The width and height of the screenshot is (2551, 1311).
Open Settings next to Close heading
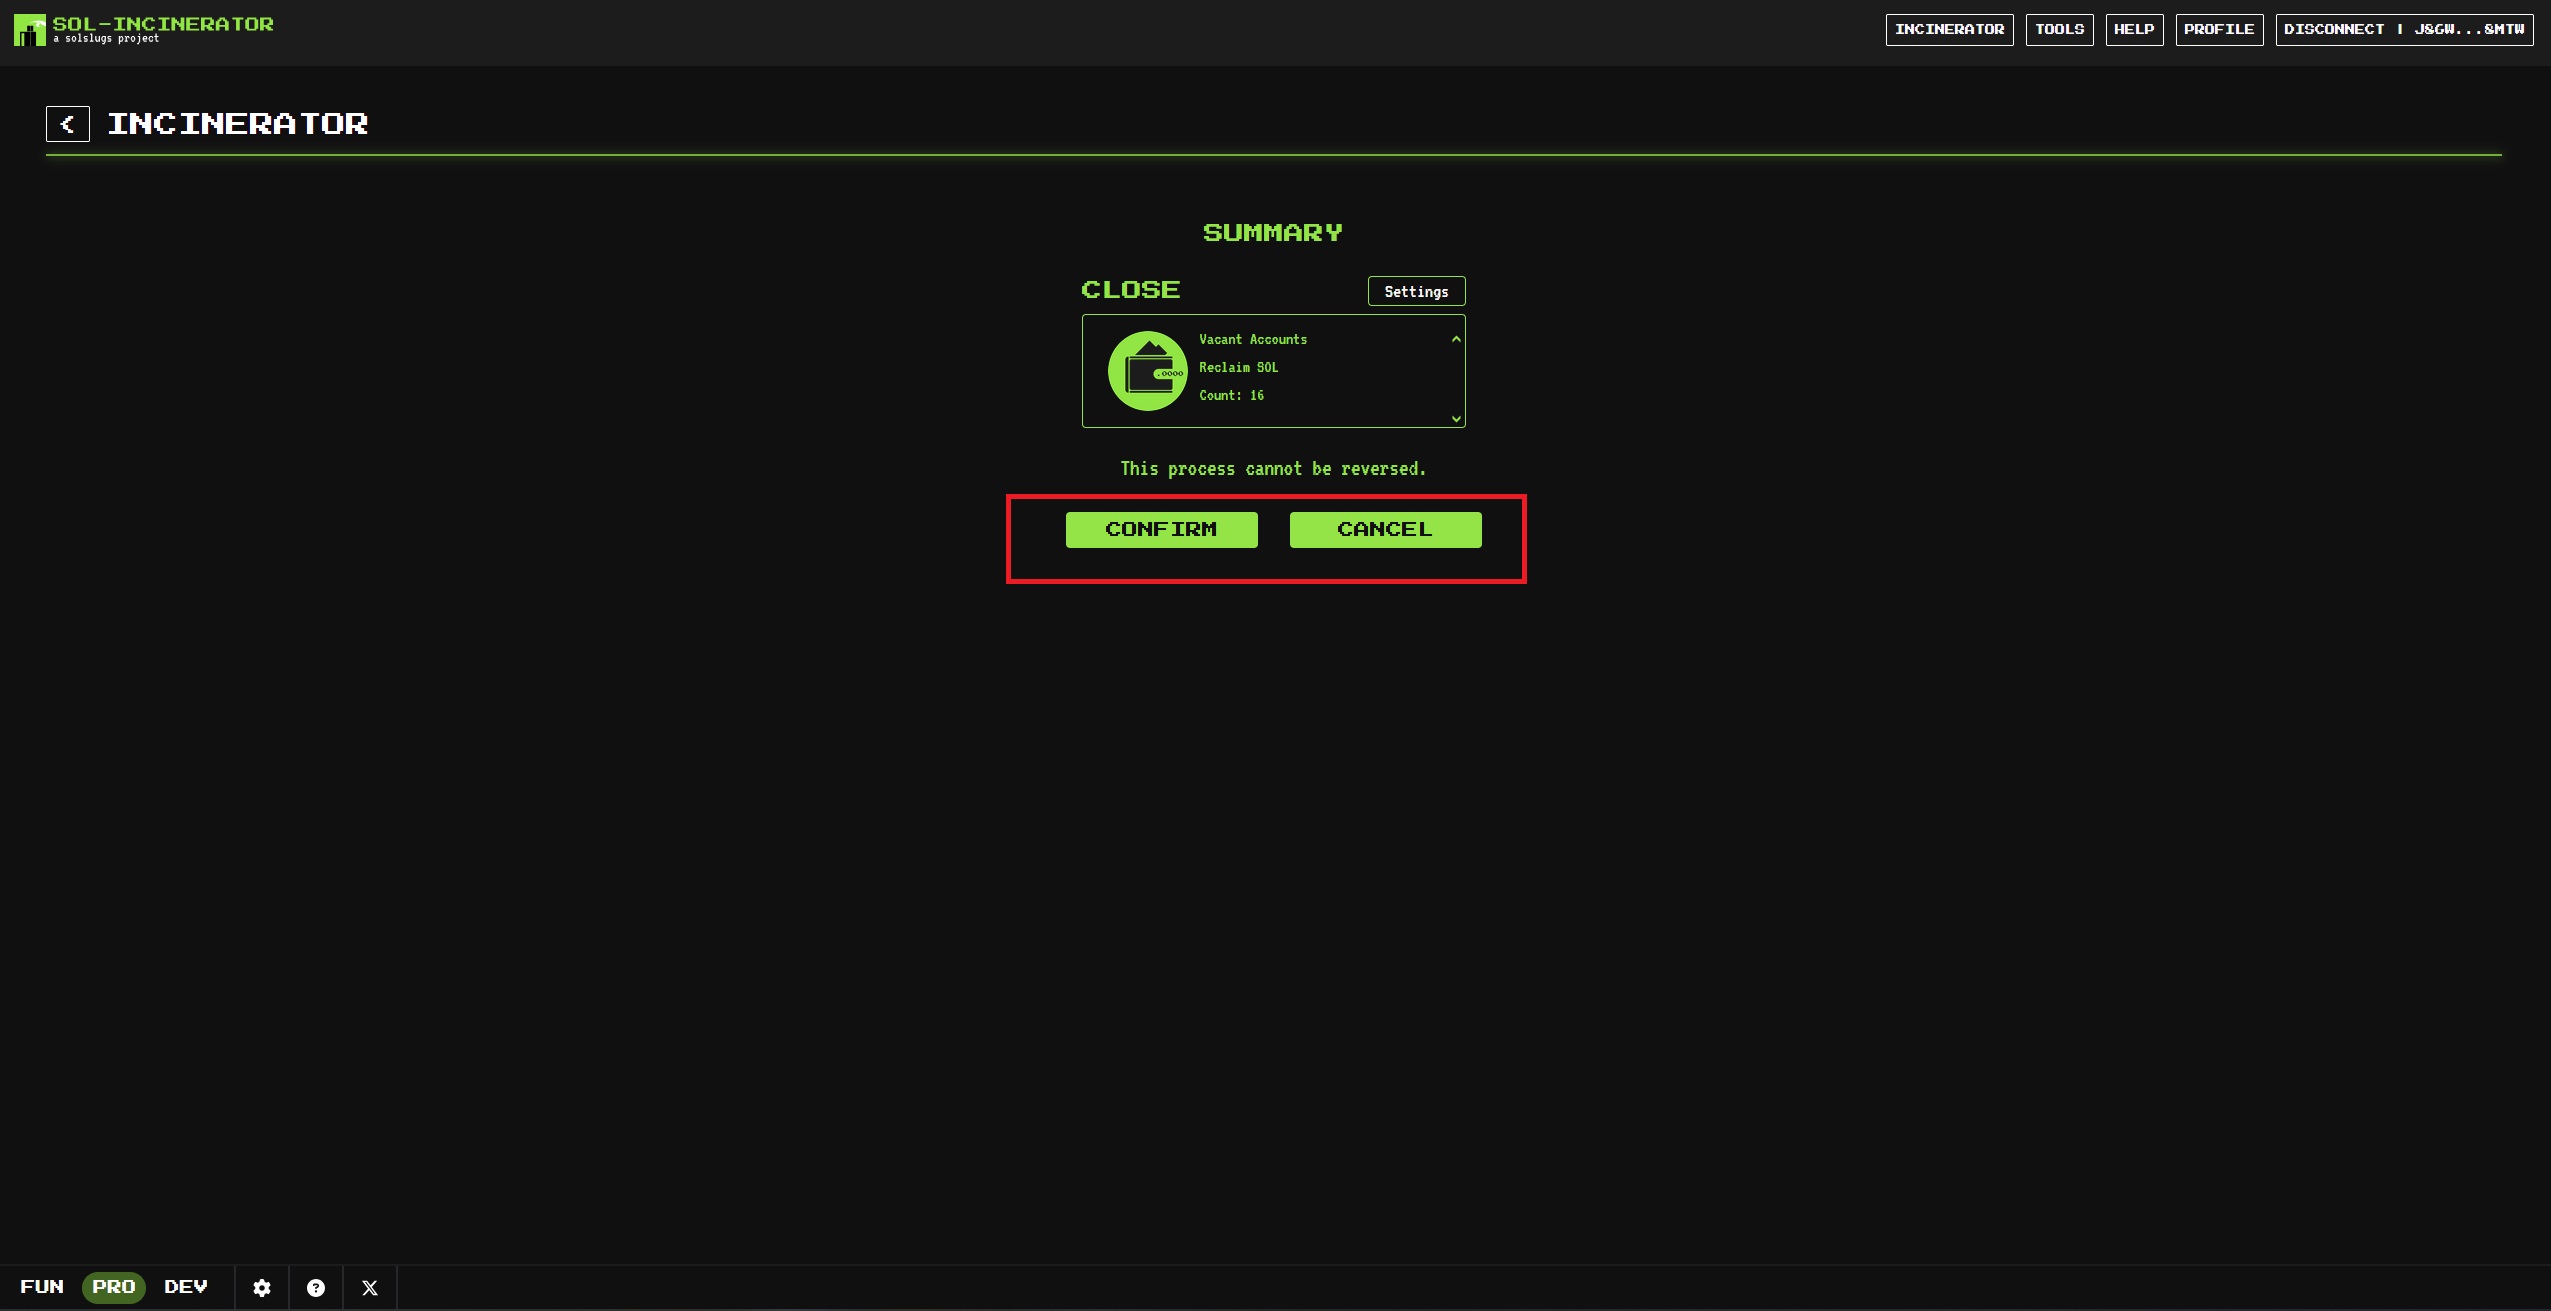click(x=1416, y=291)
